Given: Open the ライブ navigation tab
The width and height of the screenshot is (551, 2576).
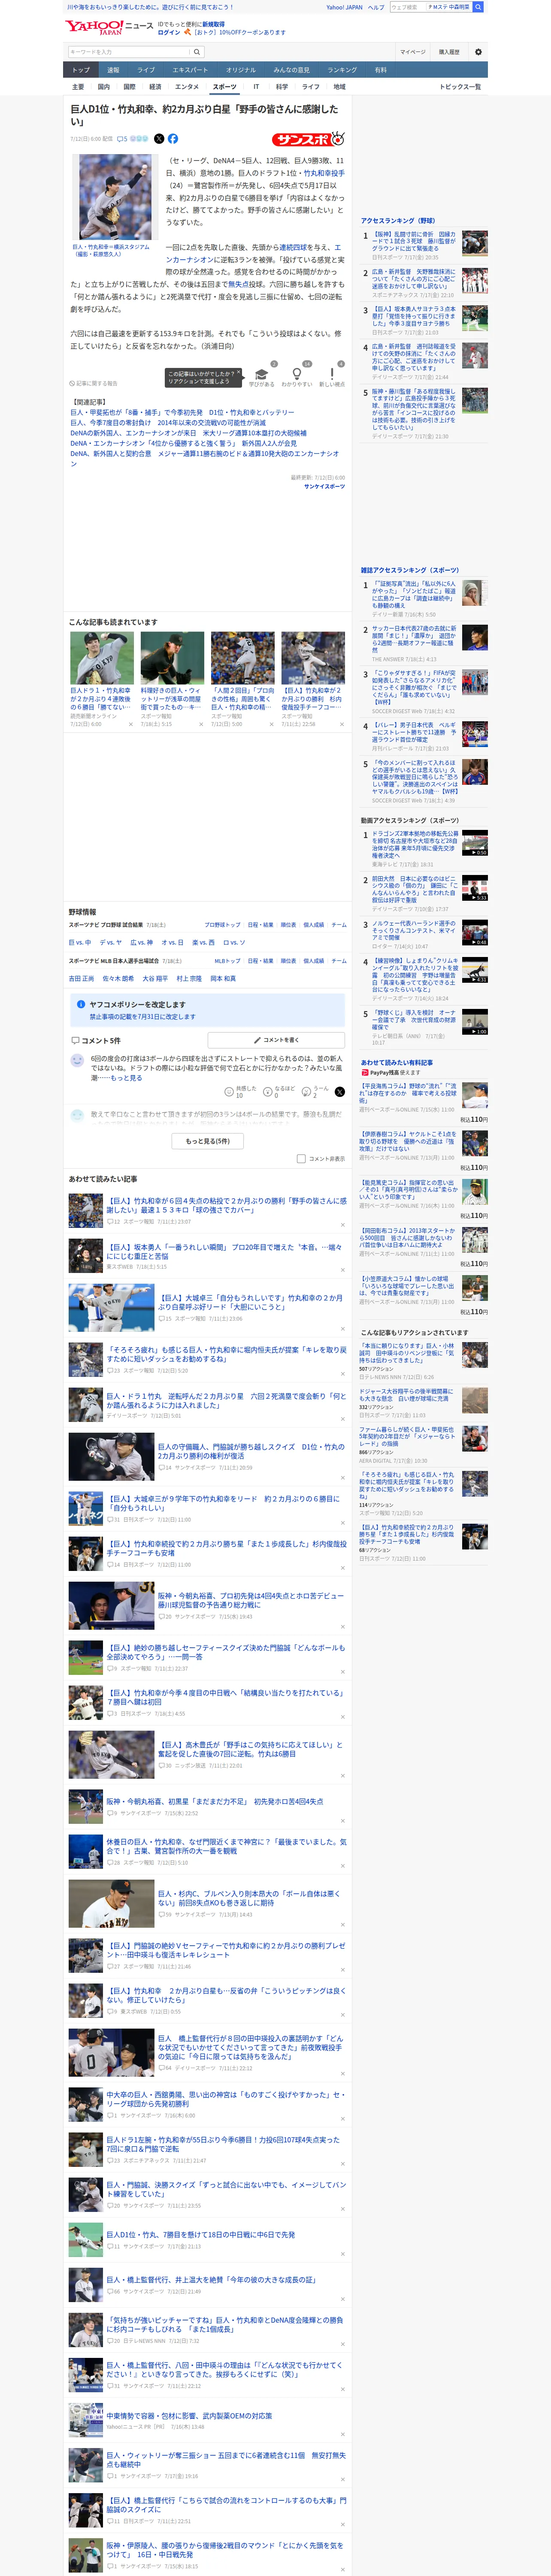Looking at the screenshot, I should pyautogui.click(x=146, y=70).
